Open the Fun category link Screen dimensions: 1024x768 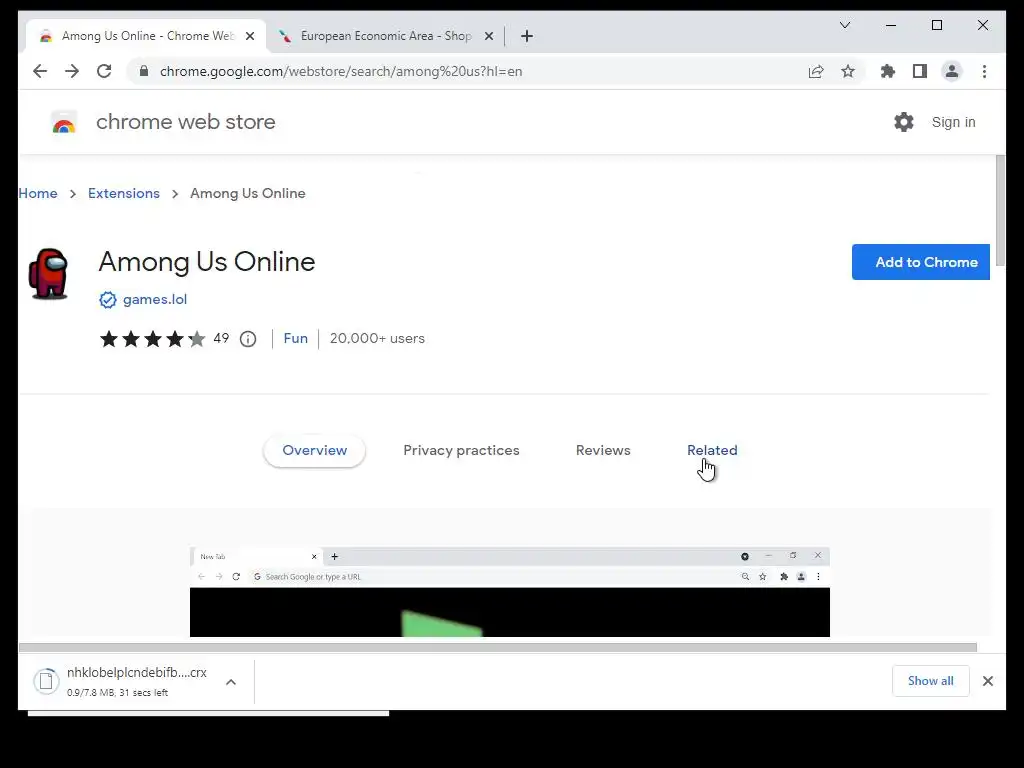click(x=295, y=338)
